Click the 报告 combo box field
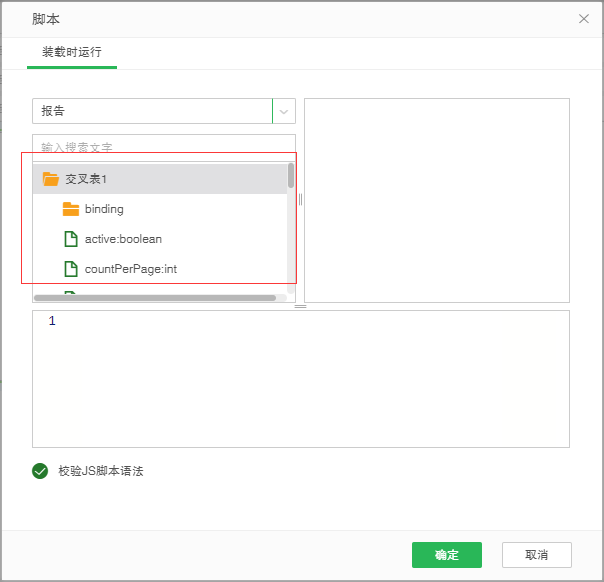The image size is (604, 582). click(152, 111)
